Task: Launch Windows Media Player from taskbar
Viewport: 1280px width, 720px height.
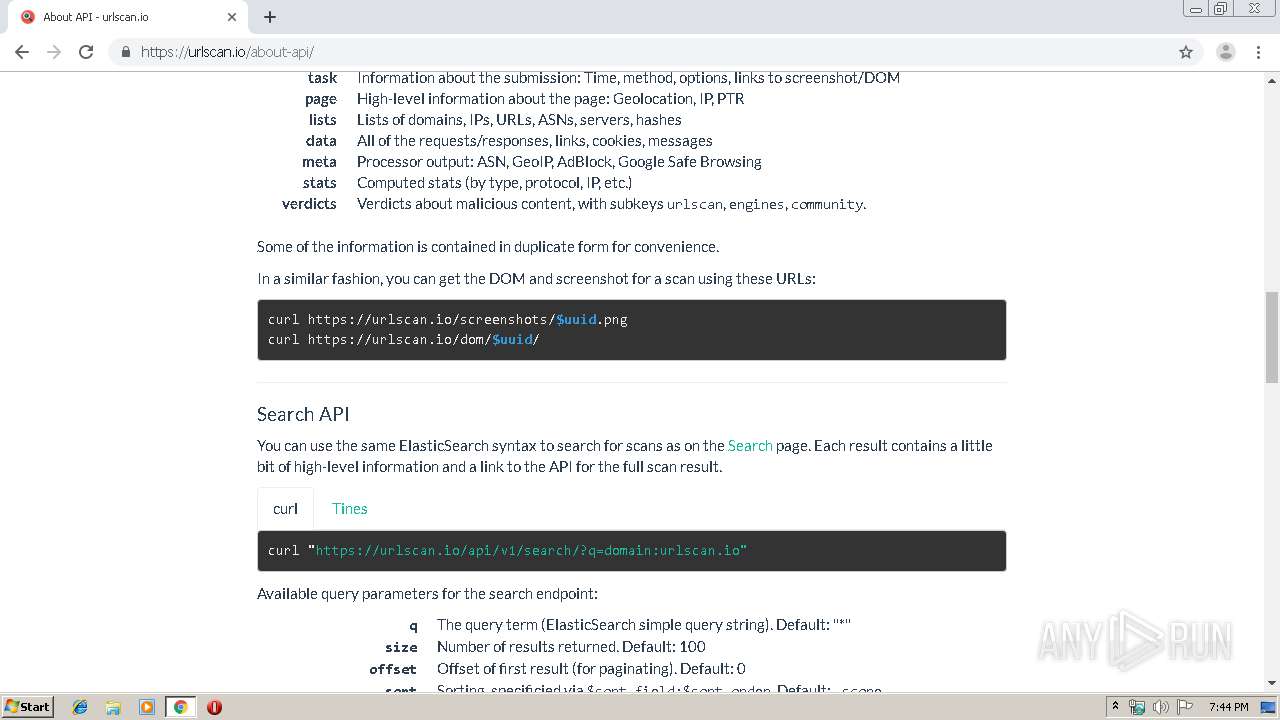Action: 147,707
